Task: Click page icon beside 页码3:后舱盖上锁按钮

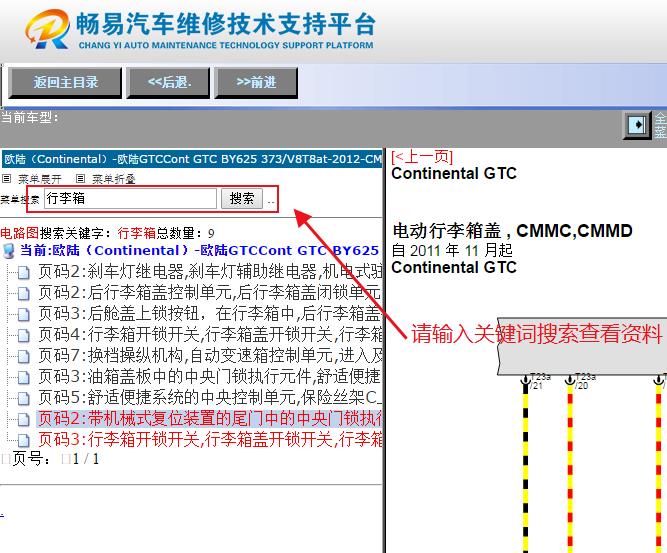Action: tap(24, 314)
